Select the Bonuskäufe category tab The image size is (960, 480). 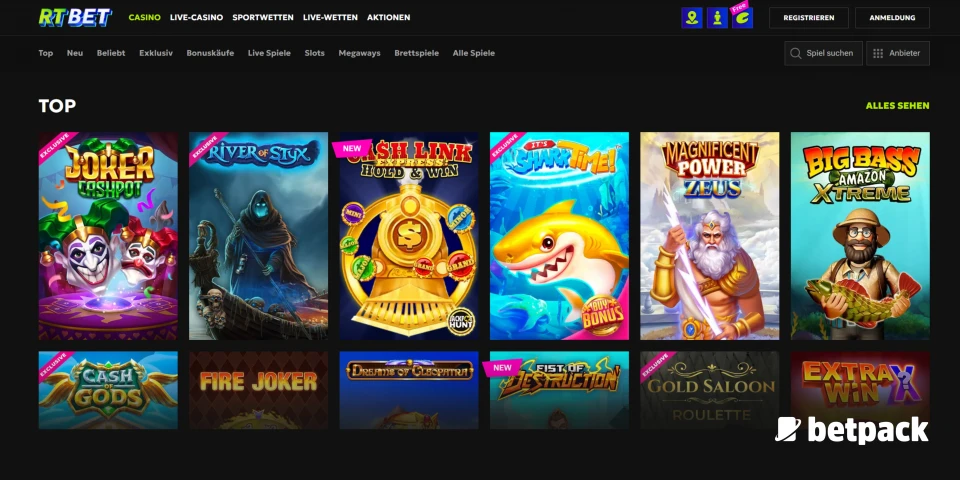(210, 53)
